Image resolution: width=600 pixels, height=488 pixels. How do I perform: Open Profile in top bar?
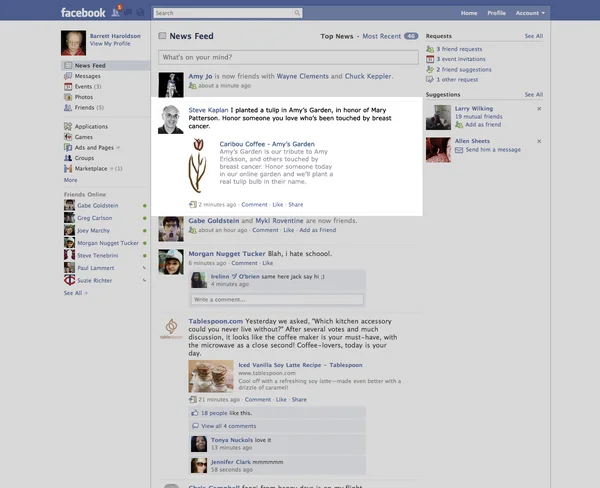point(496,13)
